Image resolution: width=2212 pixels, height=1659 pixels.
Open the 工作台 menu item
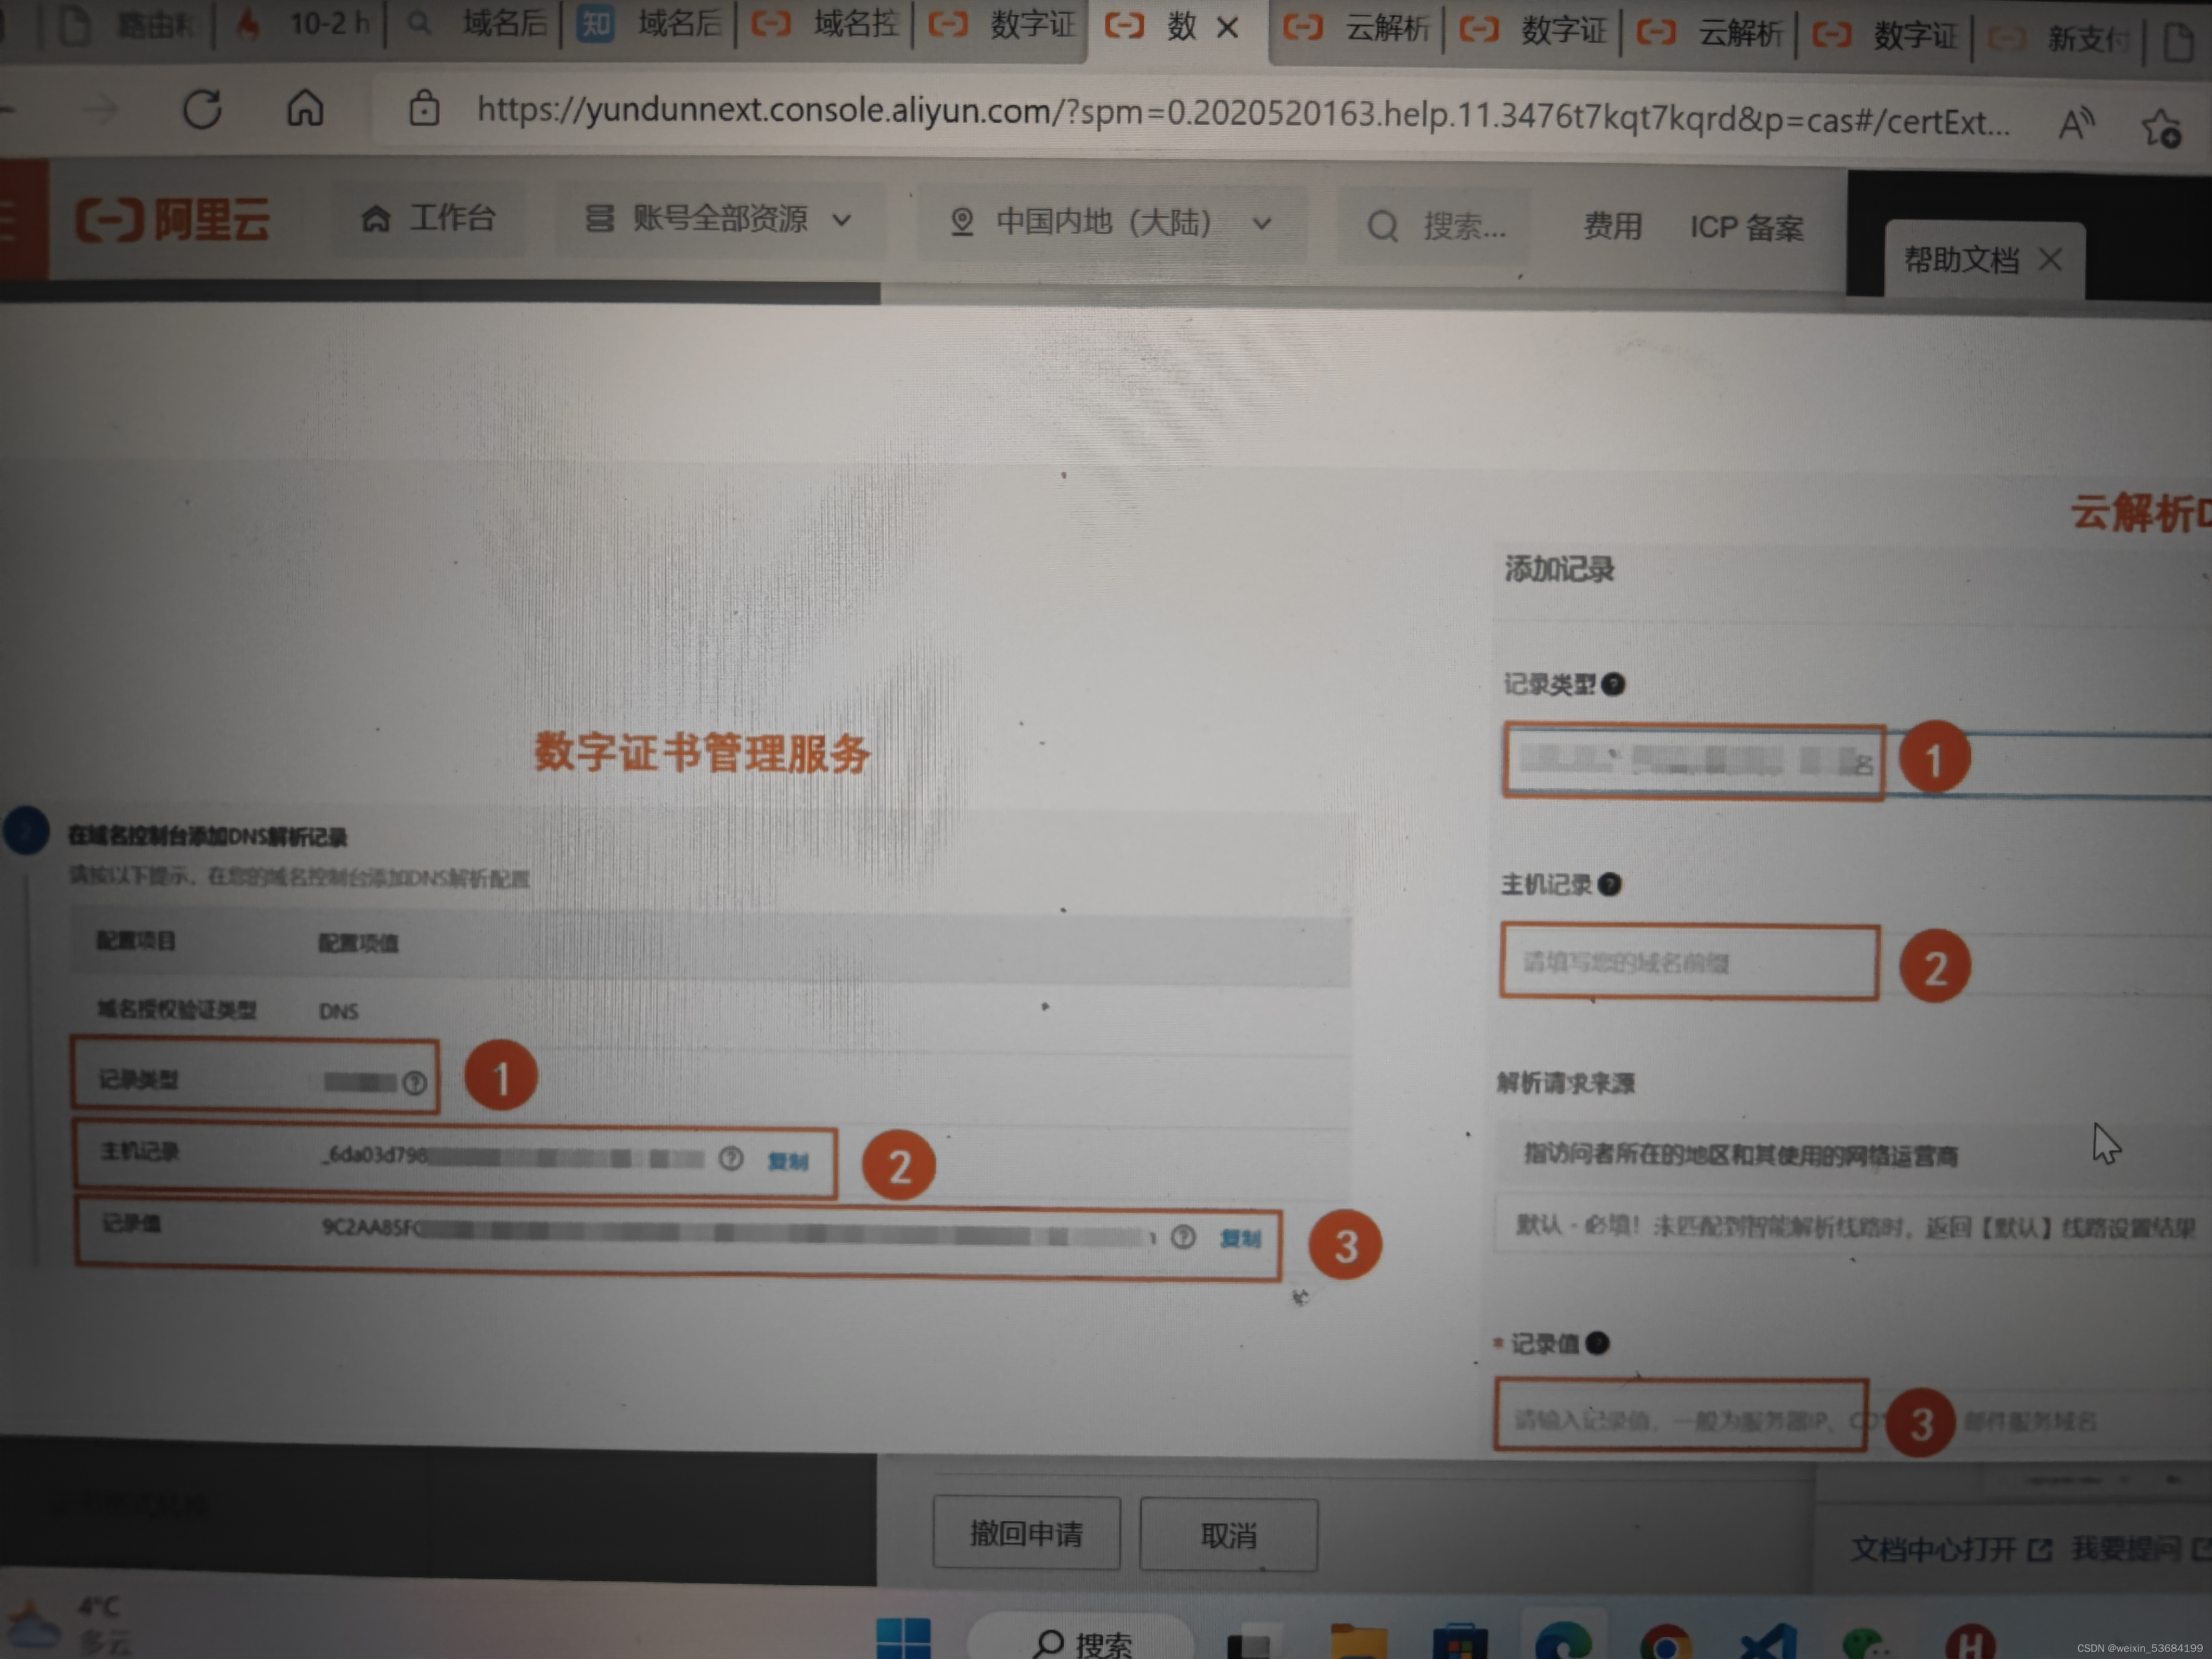429,217
